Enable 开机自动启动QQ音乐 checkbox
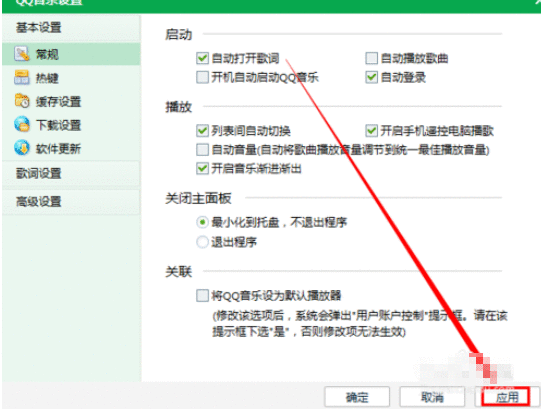Image resolution: width=541 pixels, height=409 pixels. (202, 77)
